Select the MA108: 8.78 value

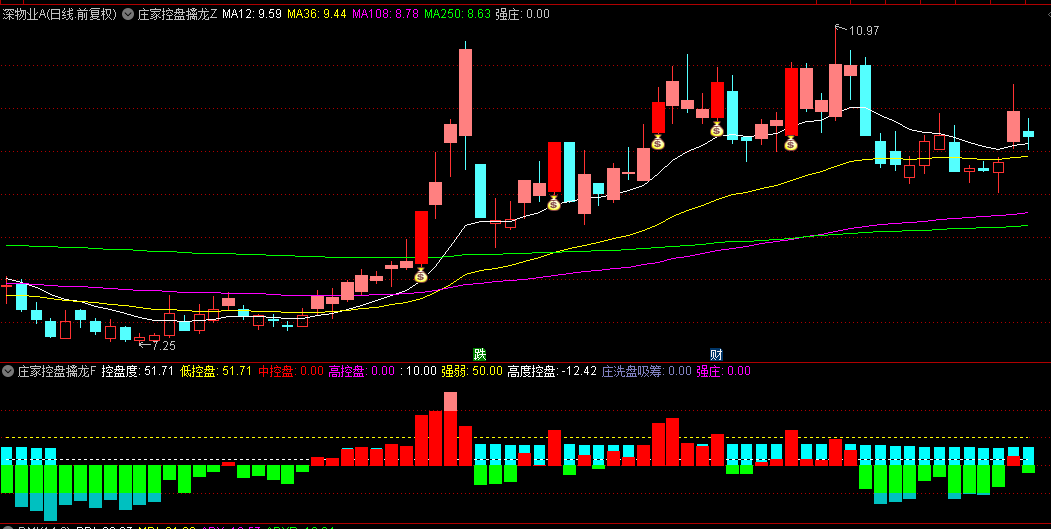[x=385, y=13]
